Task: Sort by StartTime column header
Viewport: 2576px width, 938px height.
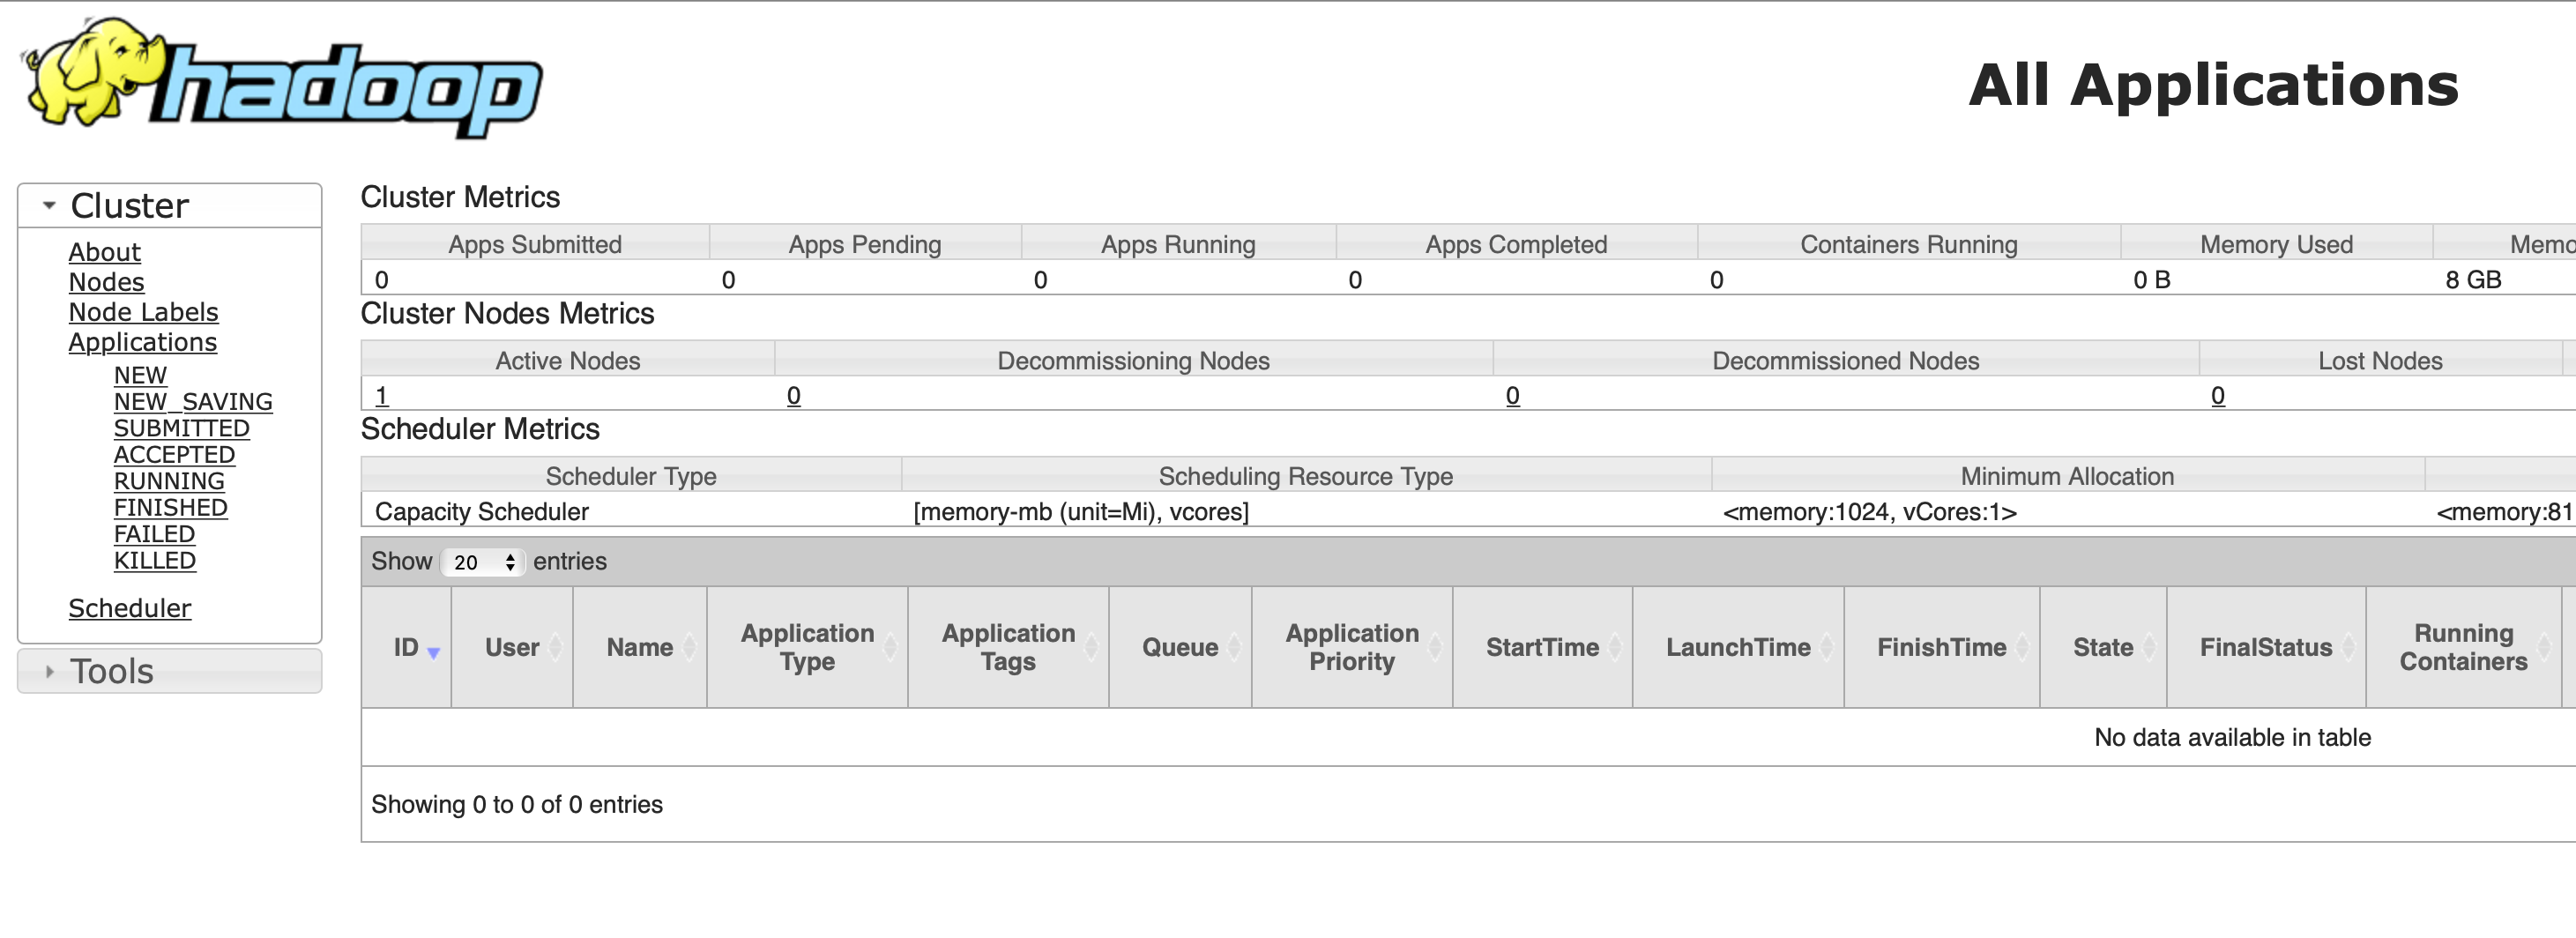Action: click(x=1541, y=647)
